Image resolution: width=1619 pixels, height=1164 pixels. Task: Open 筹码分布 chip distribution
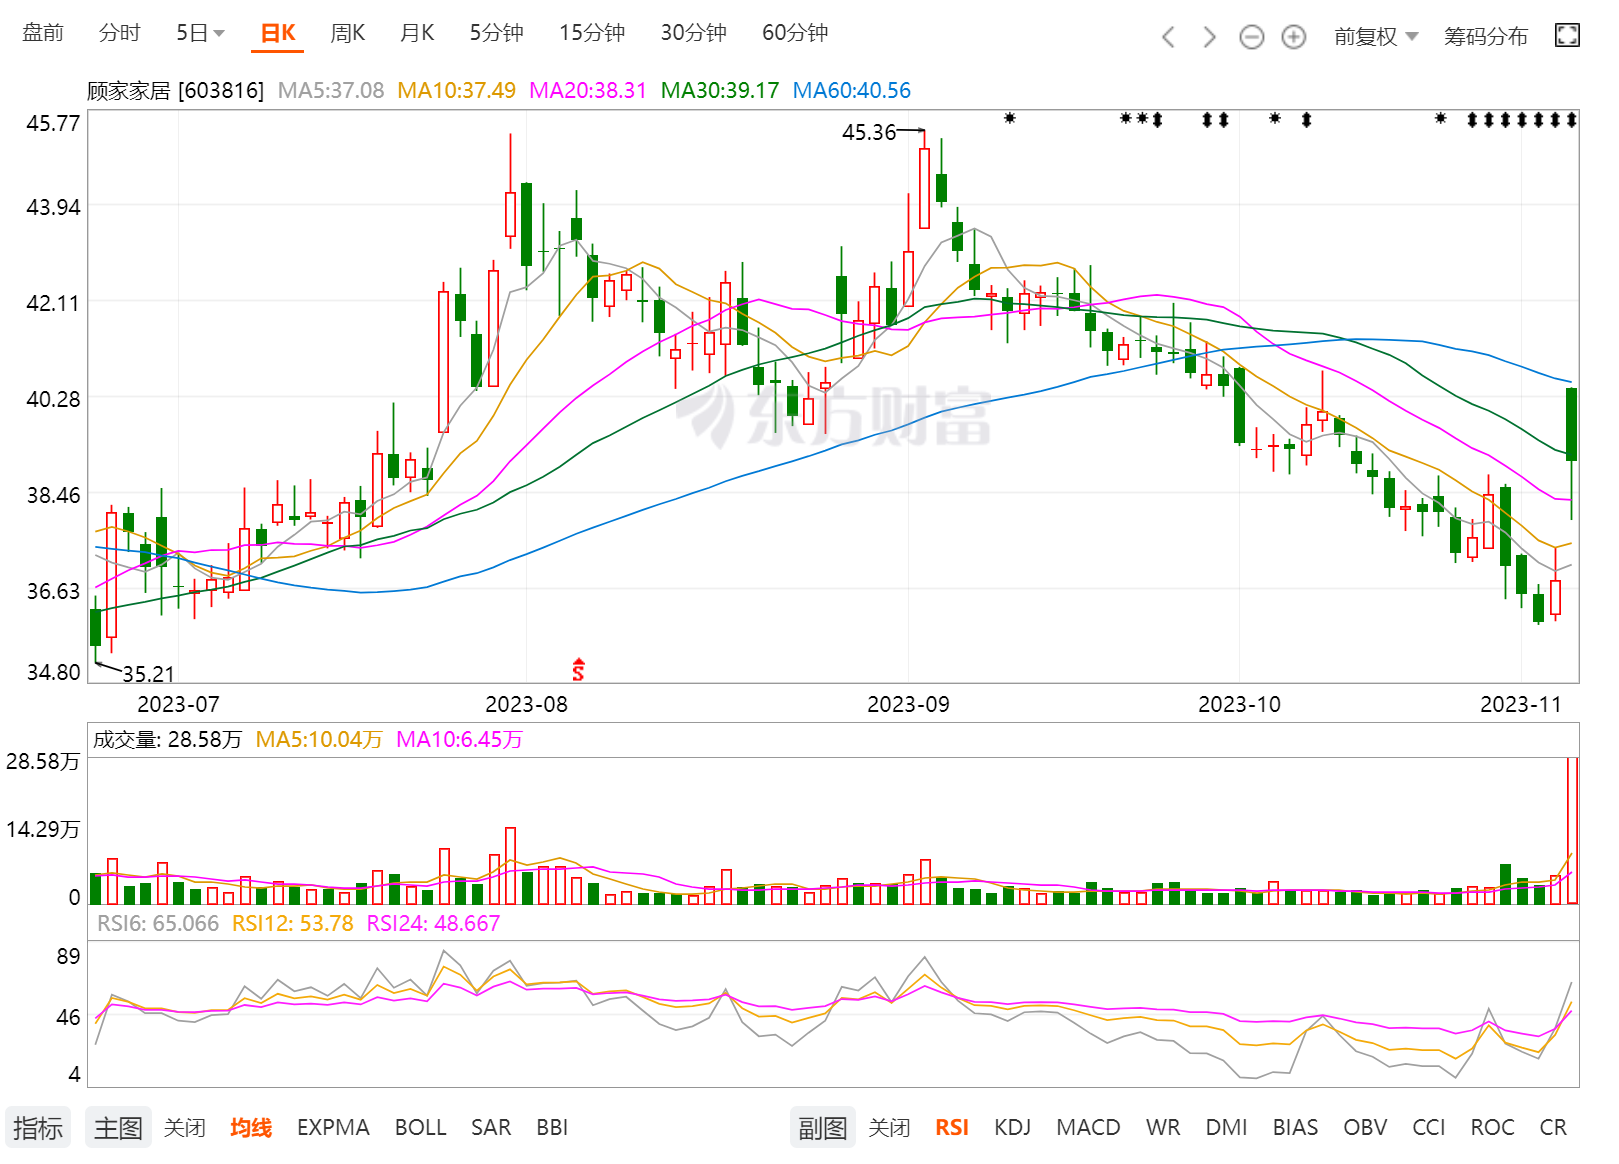click(x=1485, y=37)
